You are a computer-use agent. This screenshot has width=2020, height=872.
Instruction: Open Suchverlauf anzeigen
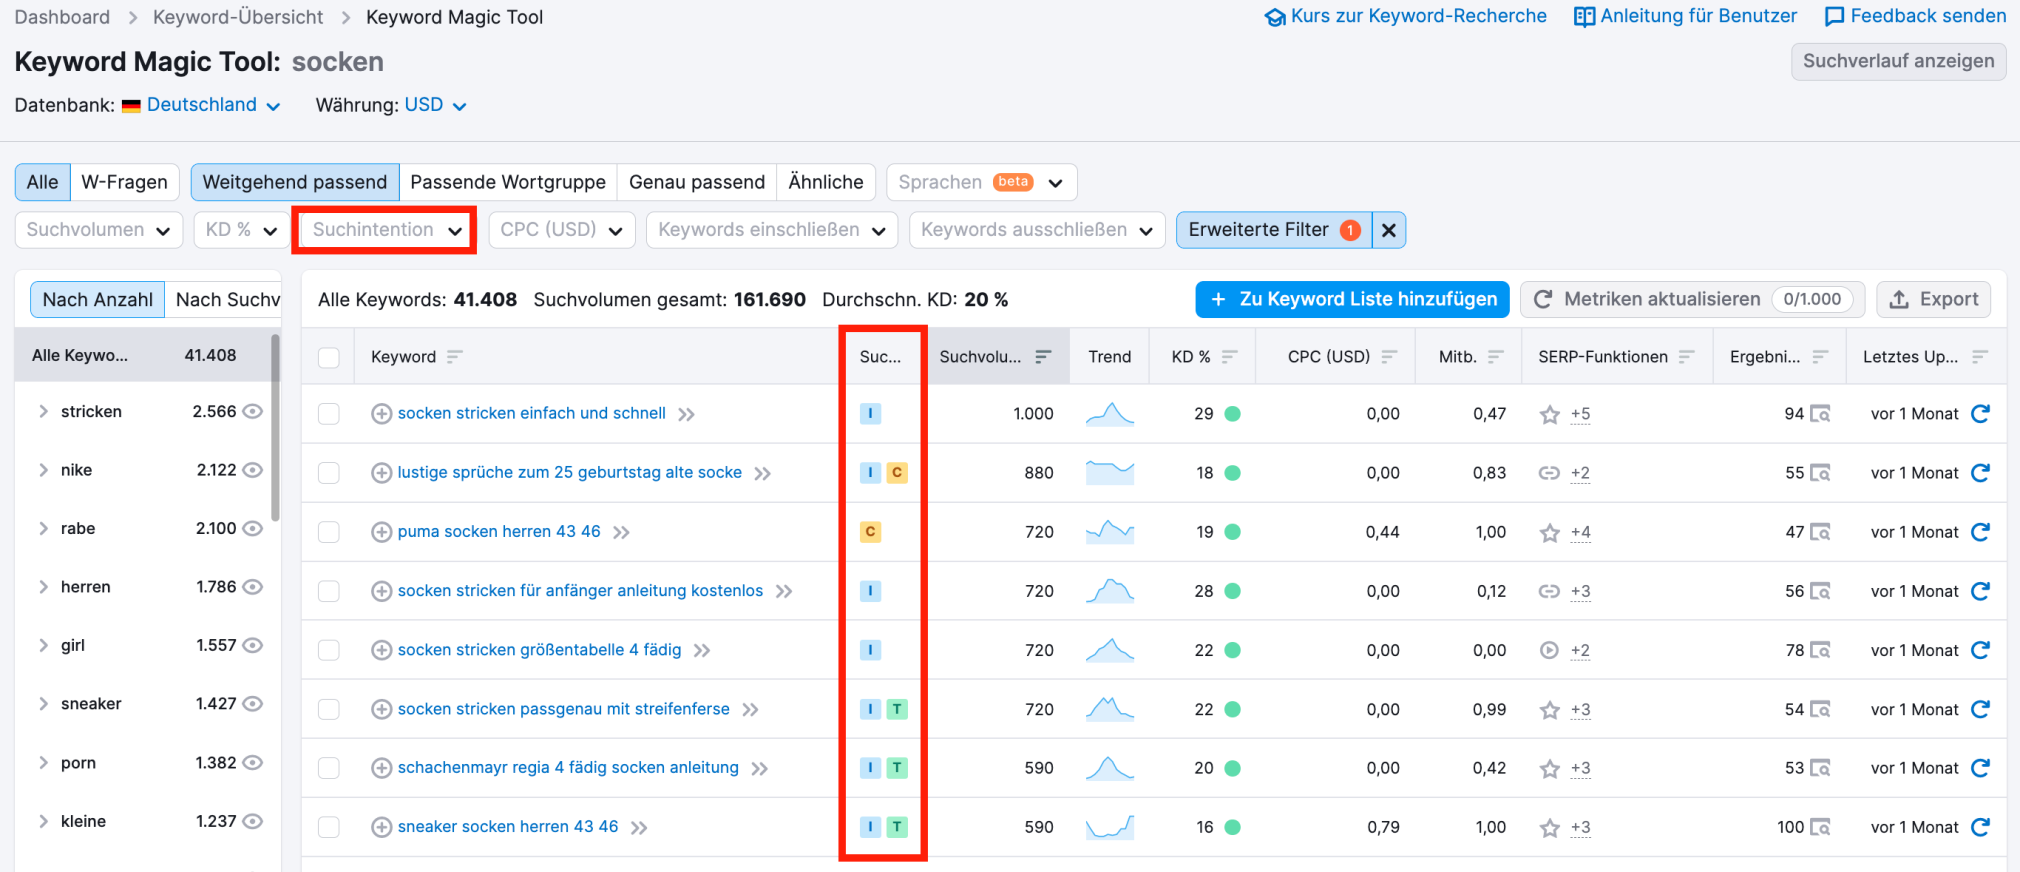click(1898, 61)
